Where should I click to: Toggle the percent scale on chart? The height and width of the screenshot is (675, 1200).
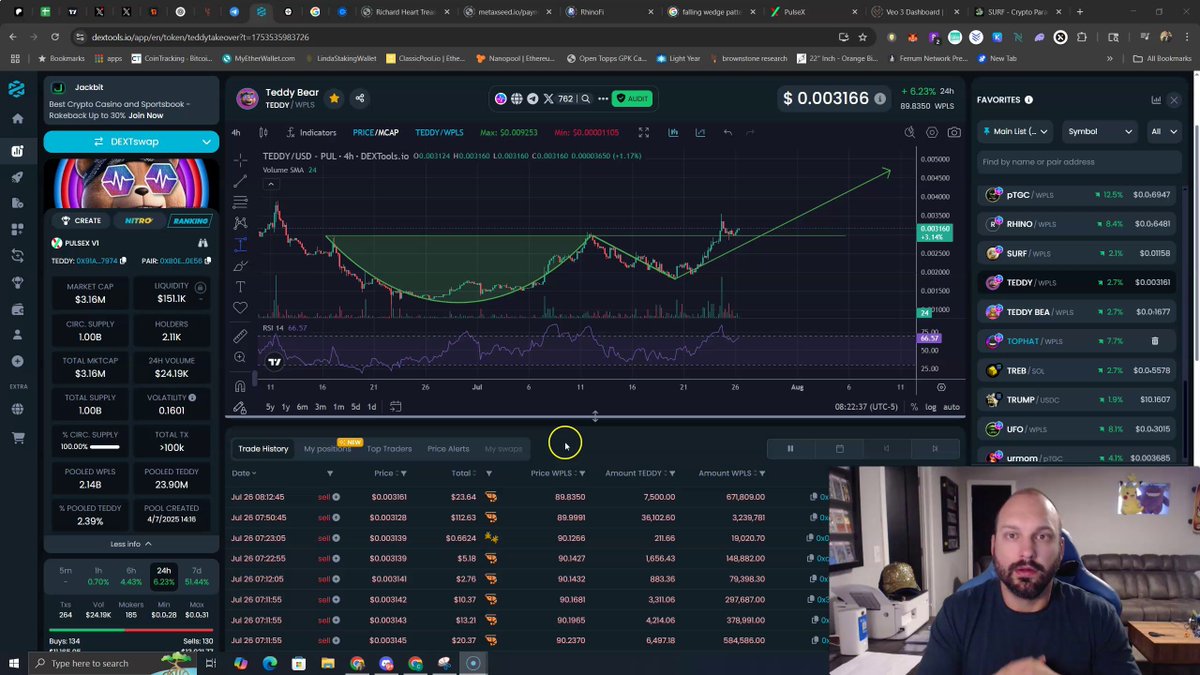pyautogui.click(x=914, y=407)
